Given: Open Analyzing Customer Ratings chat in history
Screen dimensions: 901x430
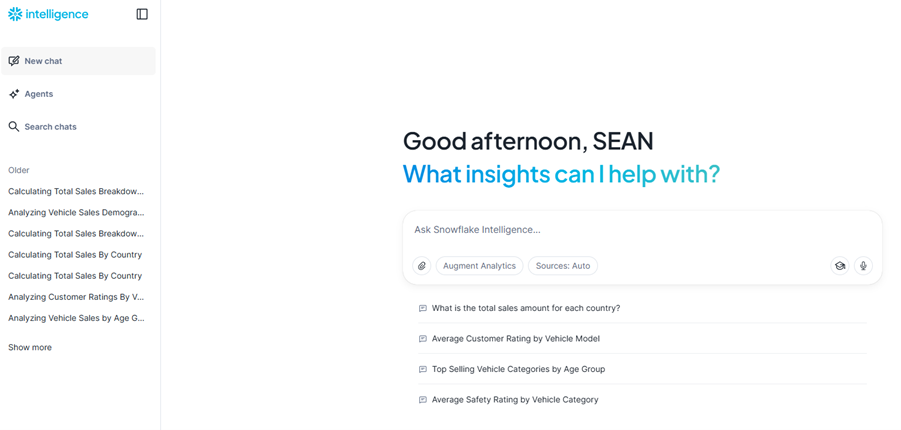Looking at the screenshot, I should coord(76,297).
